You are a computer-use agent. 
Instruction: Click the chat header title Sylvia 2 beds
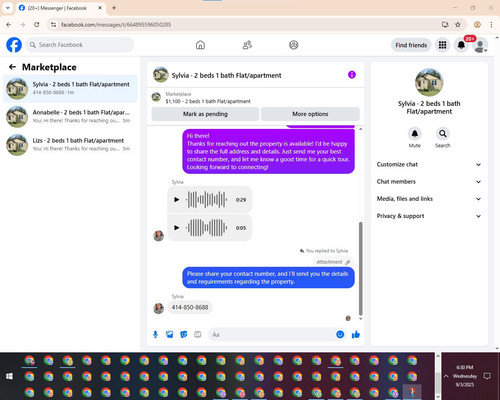tap(226, 75)
